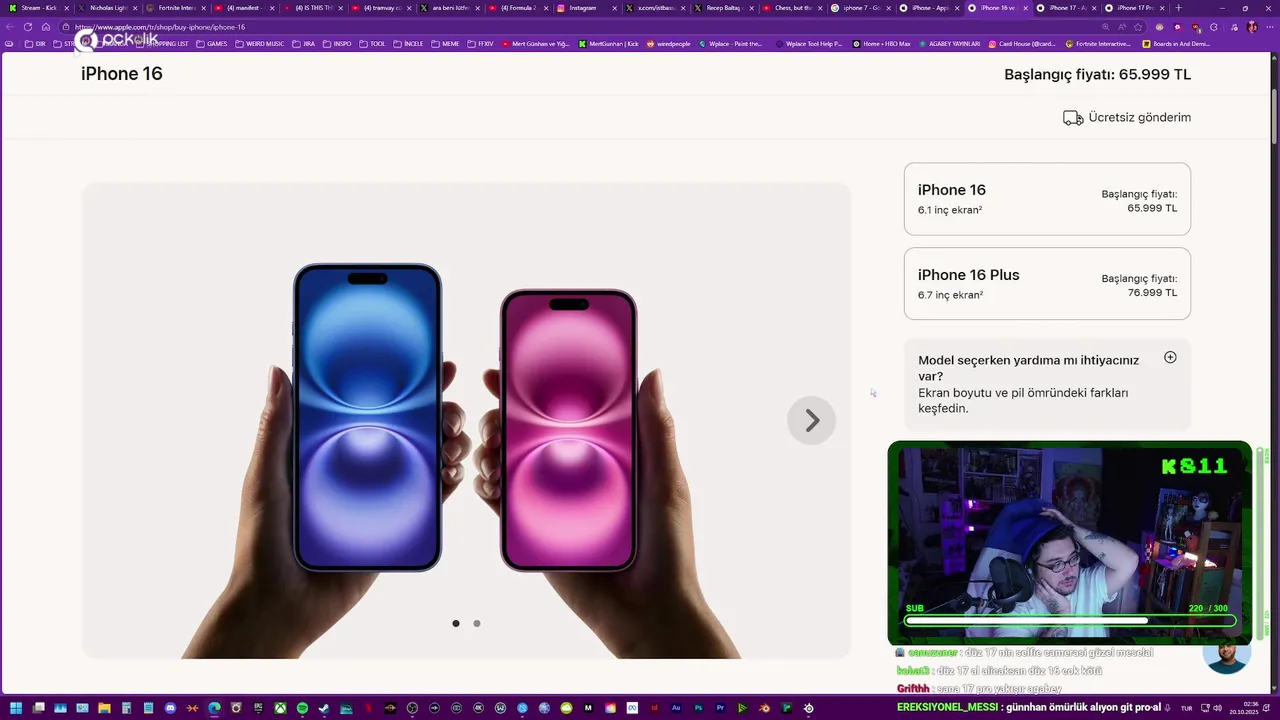Open the Wplace Tool Help bookmark

pos(808,44)
